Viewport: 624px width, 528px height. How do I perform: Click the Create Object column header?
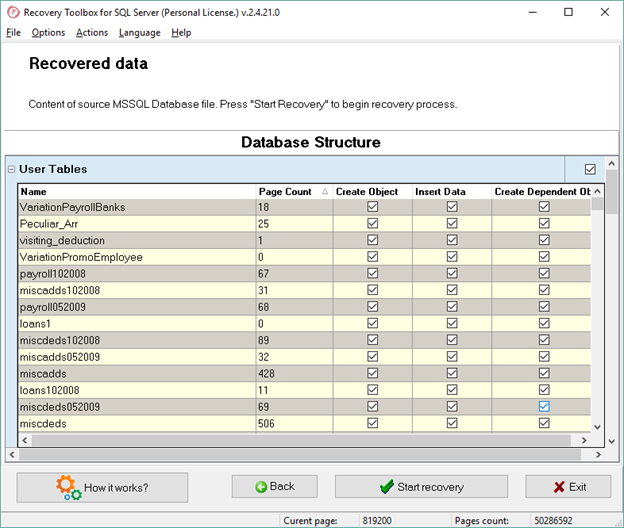click(x=372, y=192)
